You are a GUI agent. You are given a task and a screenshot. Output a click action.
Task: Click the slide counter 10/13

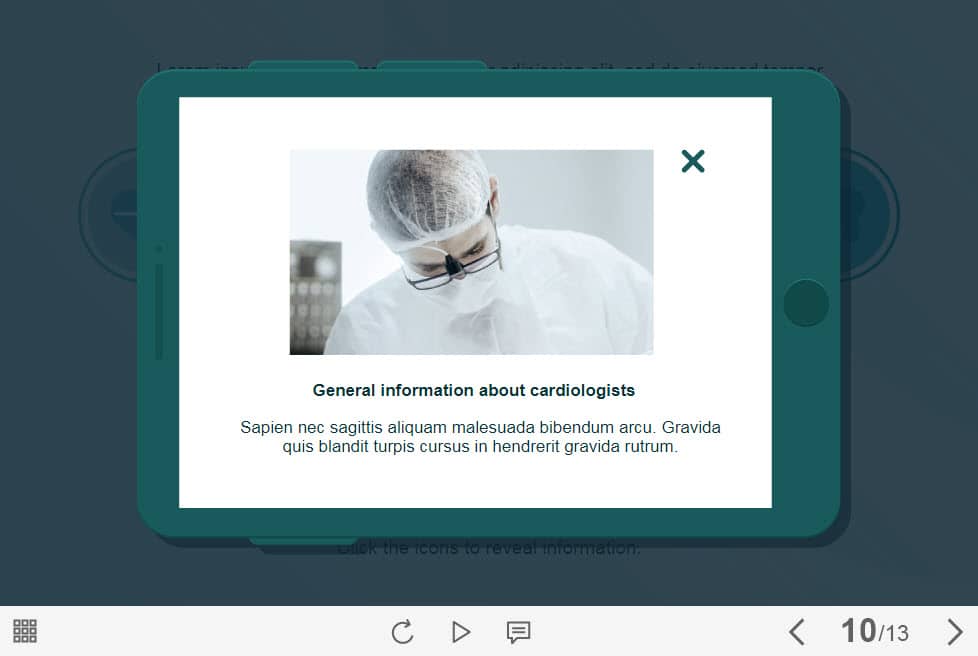[x=874, y=632]
